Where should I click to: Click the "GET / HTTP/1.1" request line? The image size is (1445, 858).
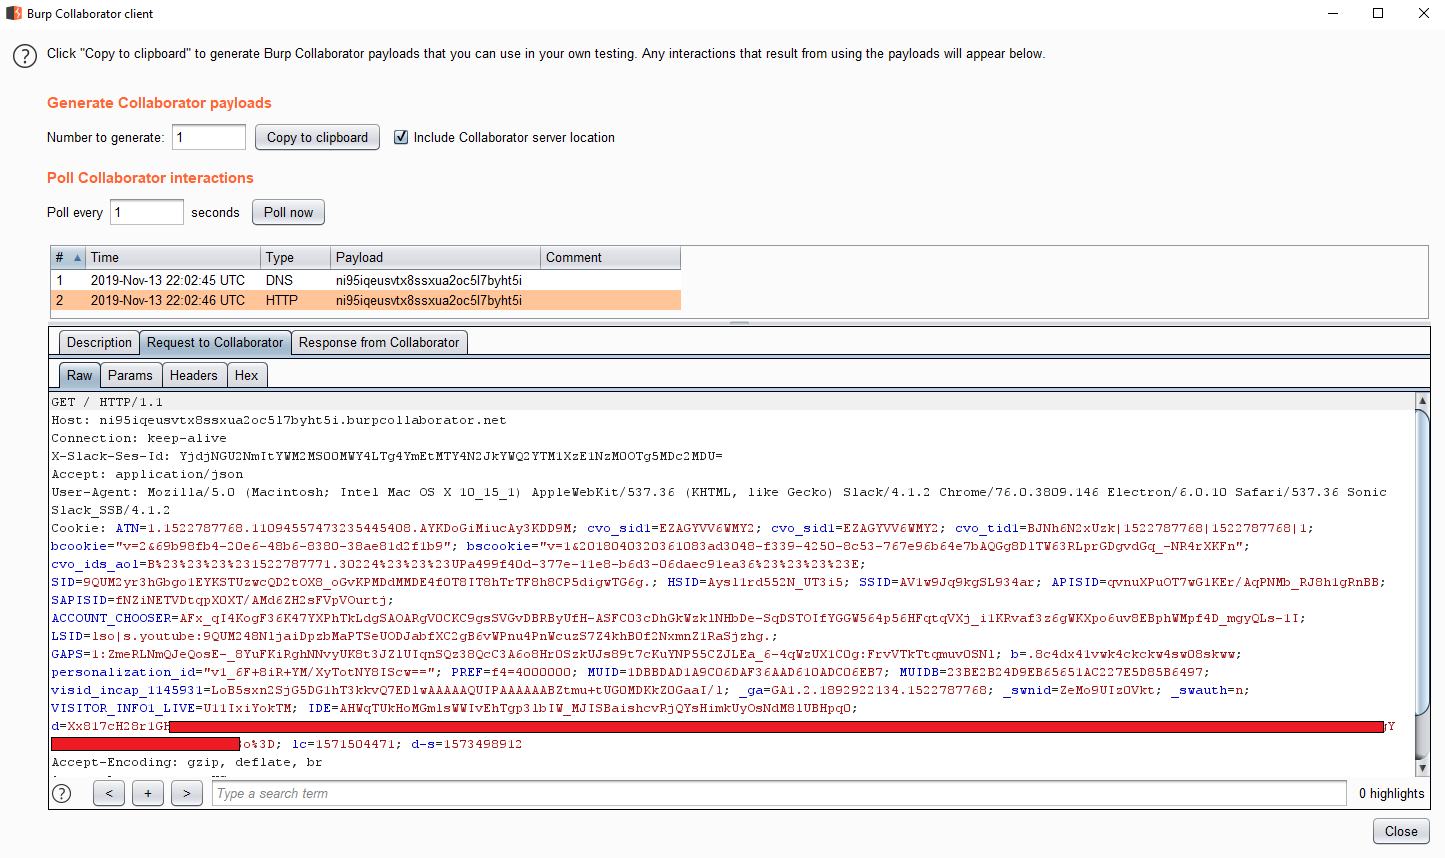coord(107,402)
